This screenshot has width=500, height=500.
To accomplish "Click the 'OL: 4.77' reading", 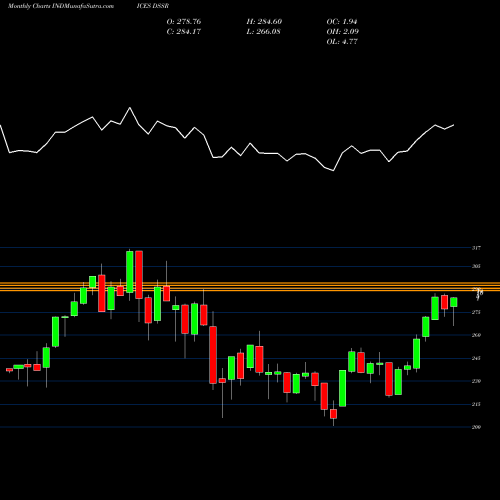I will coord(342,42).
